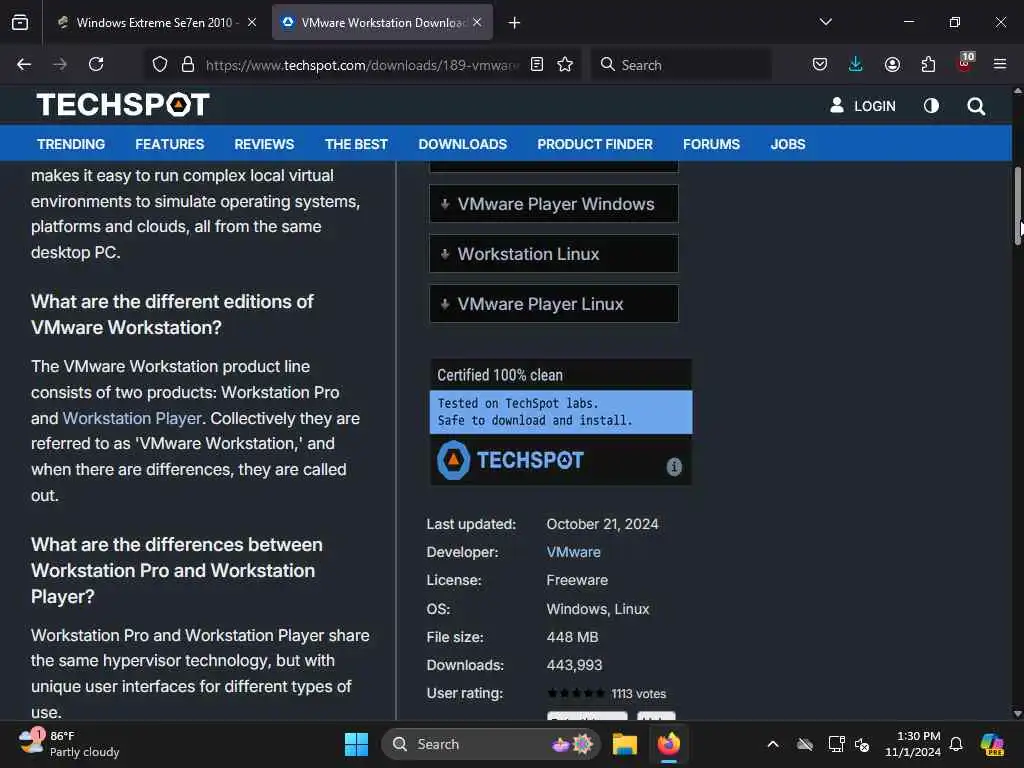Open muted volume tray icon
This screenshot has width=1024, height=768.
point(862,744)
